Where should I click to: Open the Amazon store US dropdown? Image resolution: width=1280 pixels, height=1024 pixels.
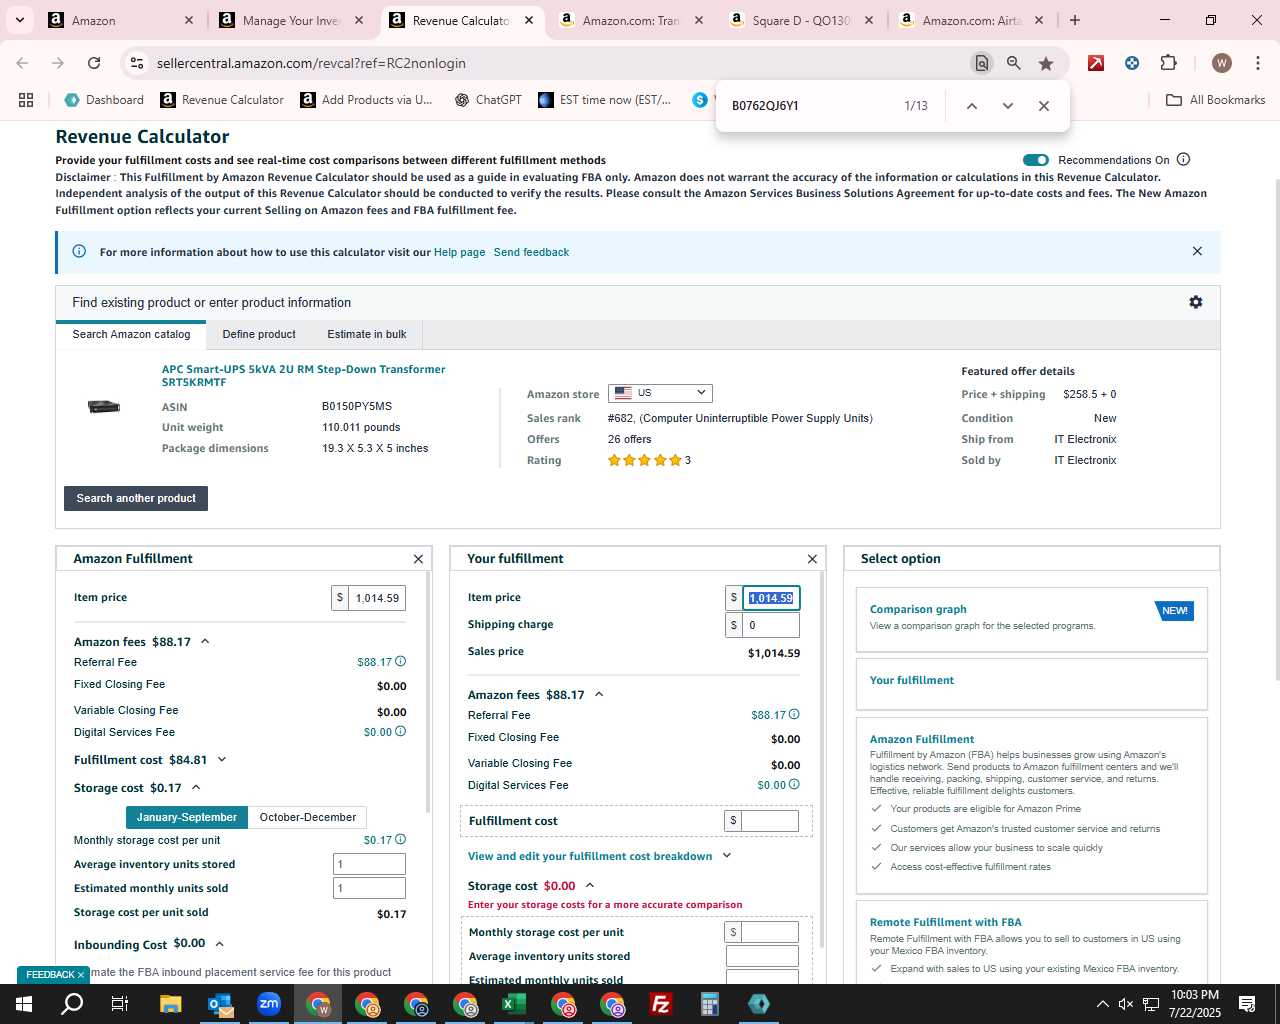pyautogui.click(x=660, y=393)
